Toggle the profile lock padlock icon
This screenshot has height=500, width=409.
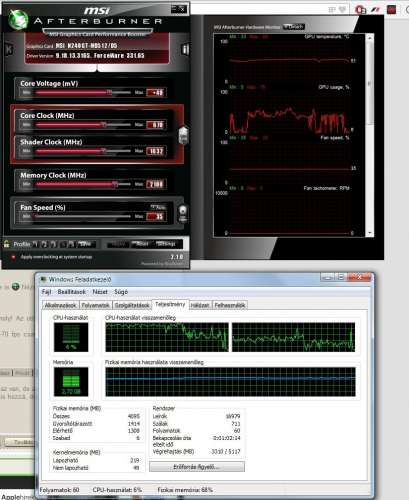click(6, 244)
